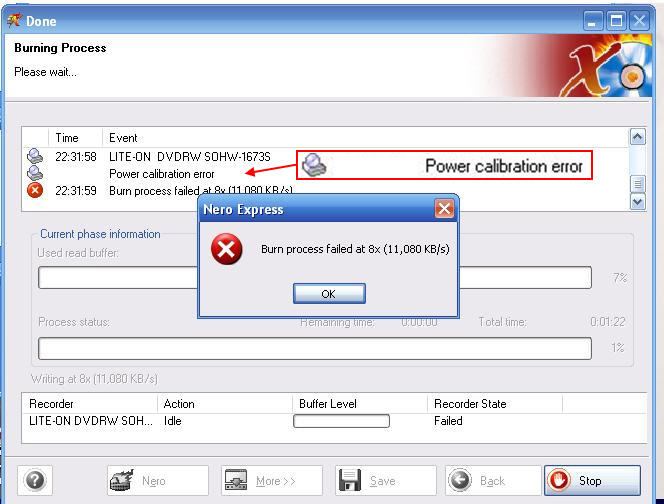Minimize the Done window
This screenshot has height=504, width=664.
(x=593, y=21)
